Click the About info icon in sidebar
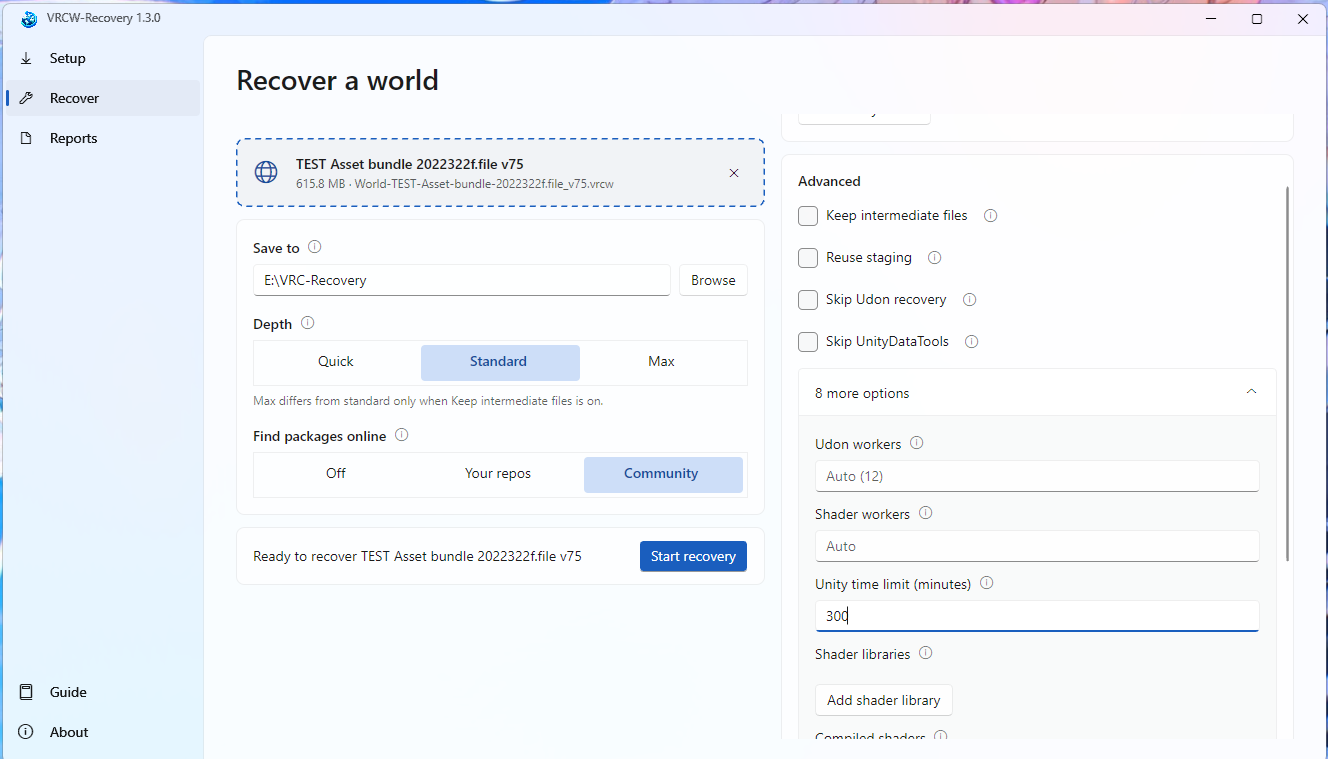Viewport: 1328px width, 759px height. point(26,732)
